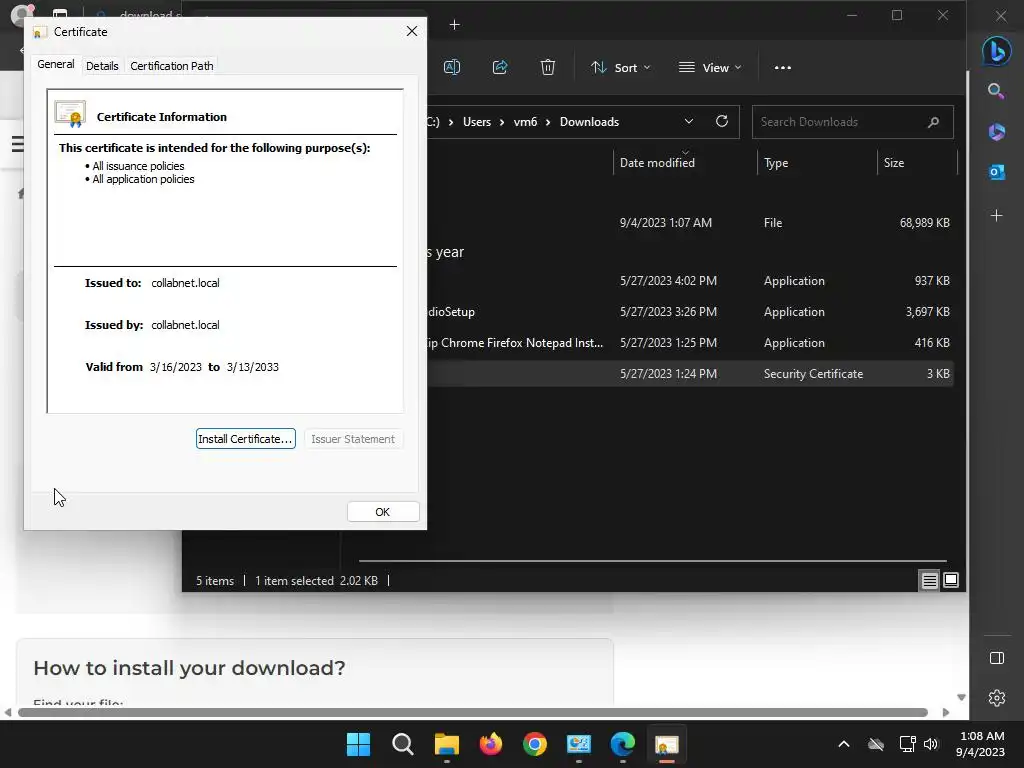
Task: Select the General tab
Action: (x=56, y=64)
